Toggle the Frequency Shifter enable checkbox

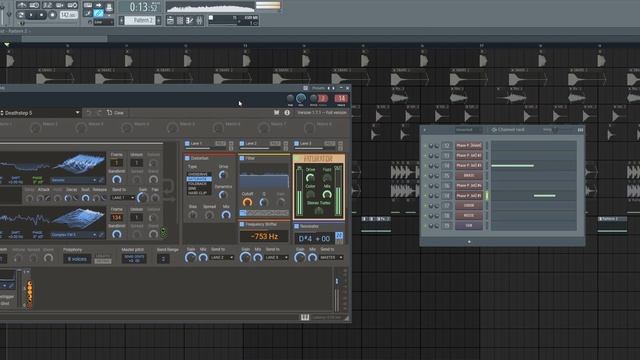[242, 224]
